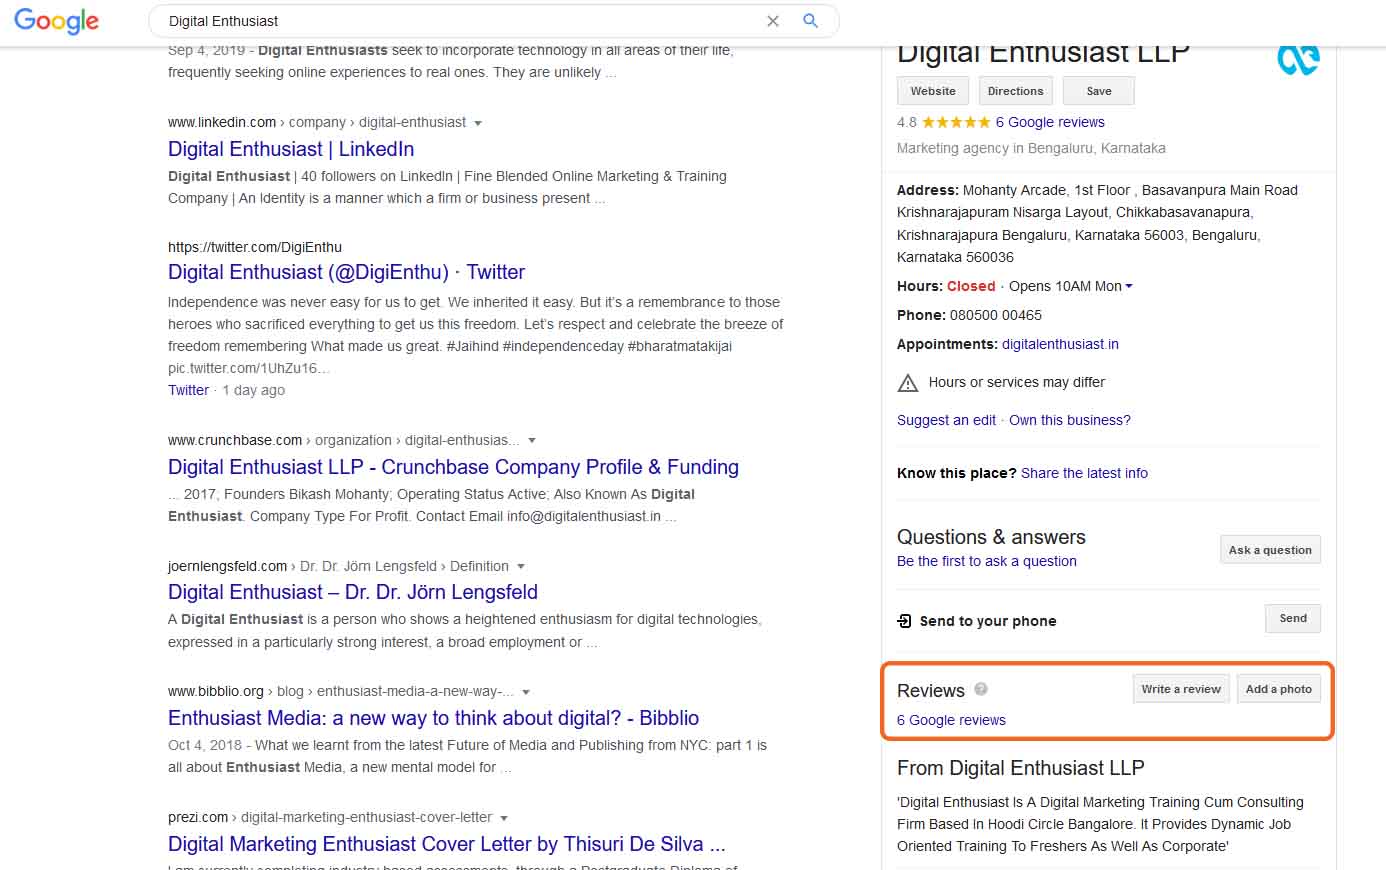Click the Send button

coord(1293,619)
